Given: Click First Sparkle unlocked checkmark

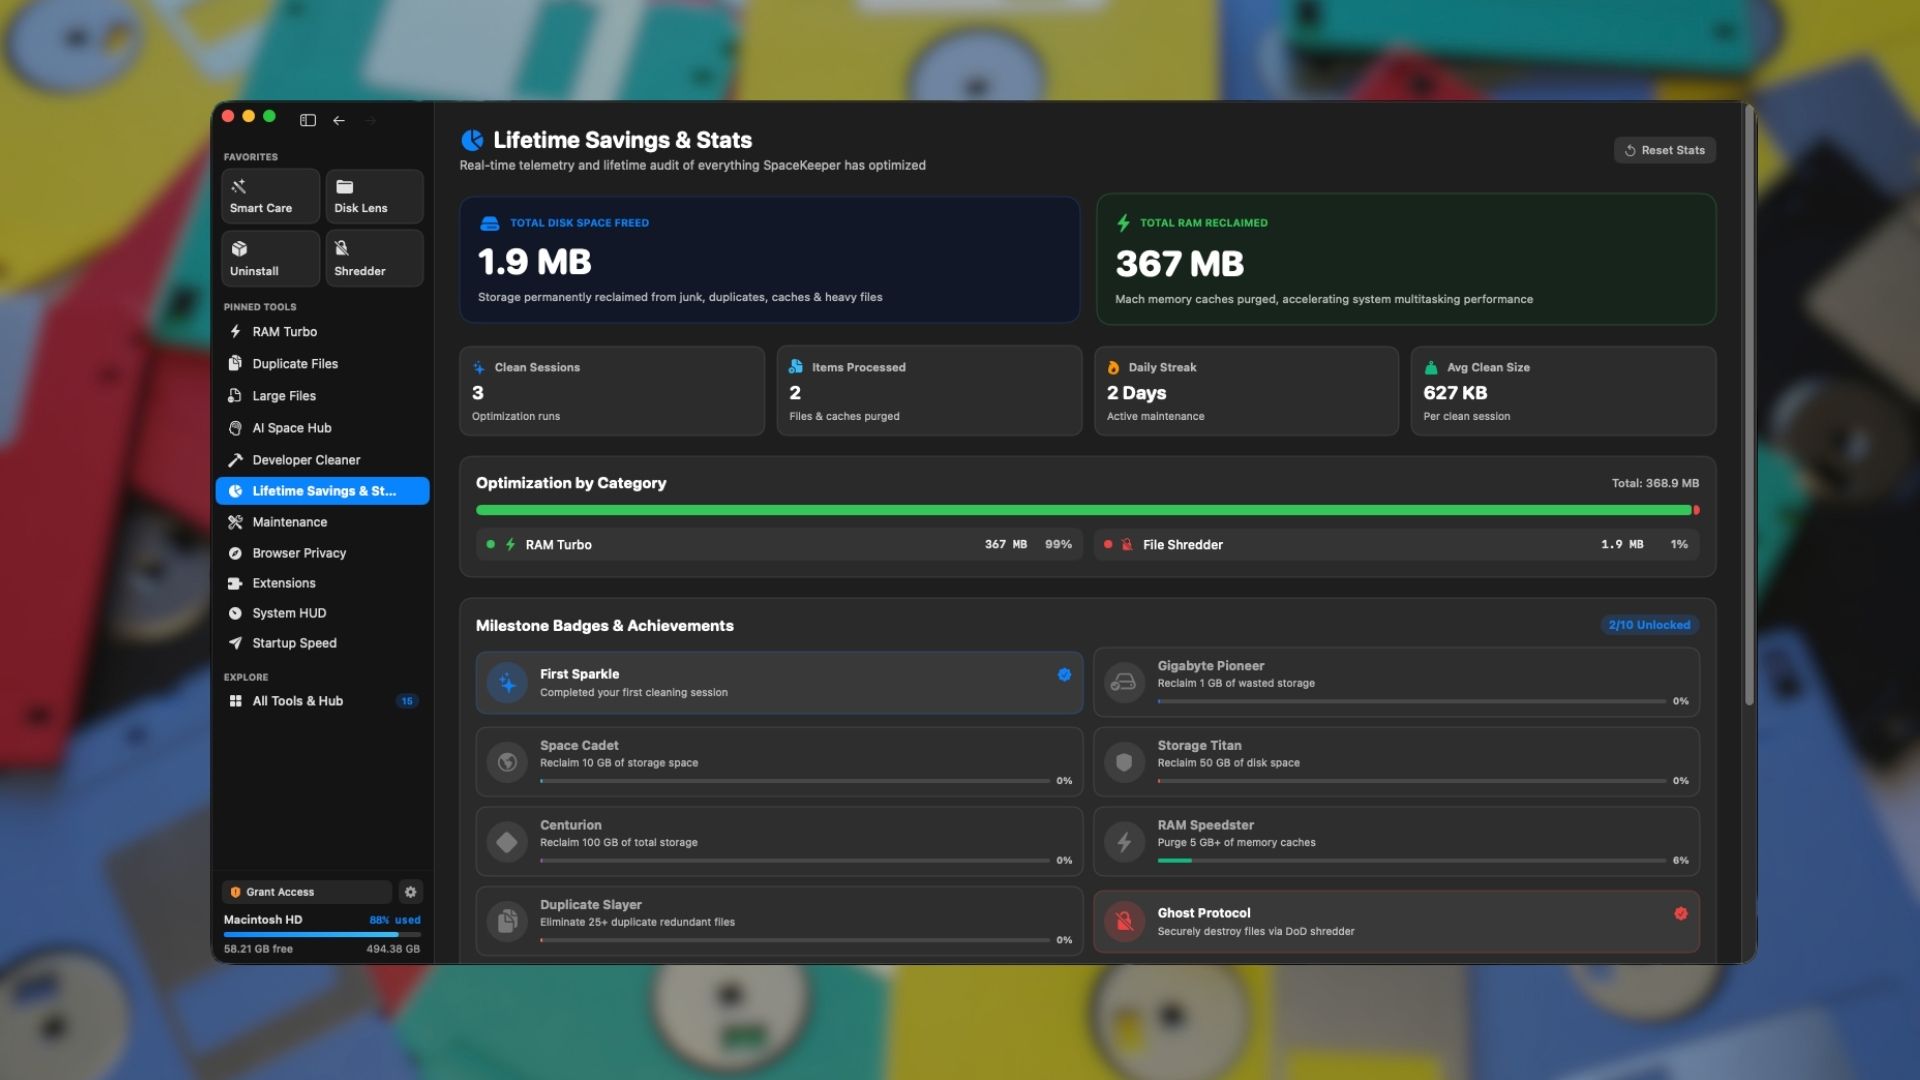Looking at the screenshot, I should point(1064,675).
